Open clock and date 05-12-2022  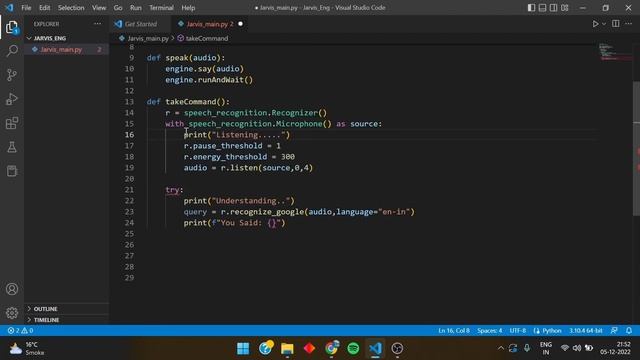tap(615, 348)
